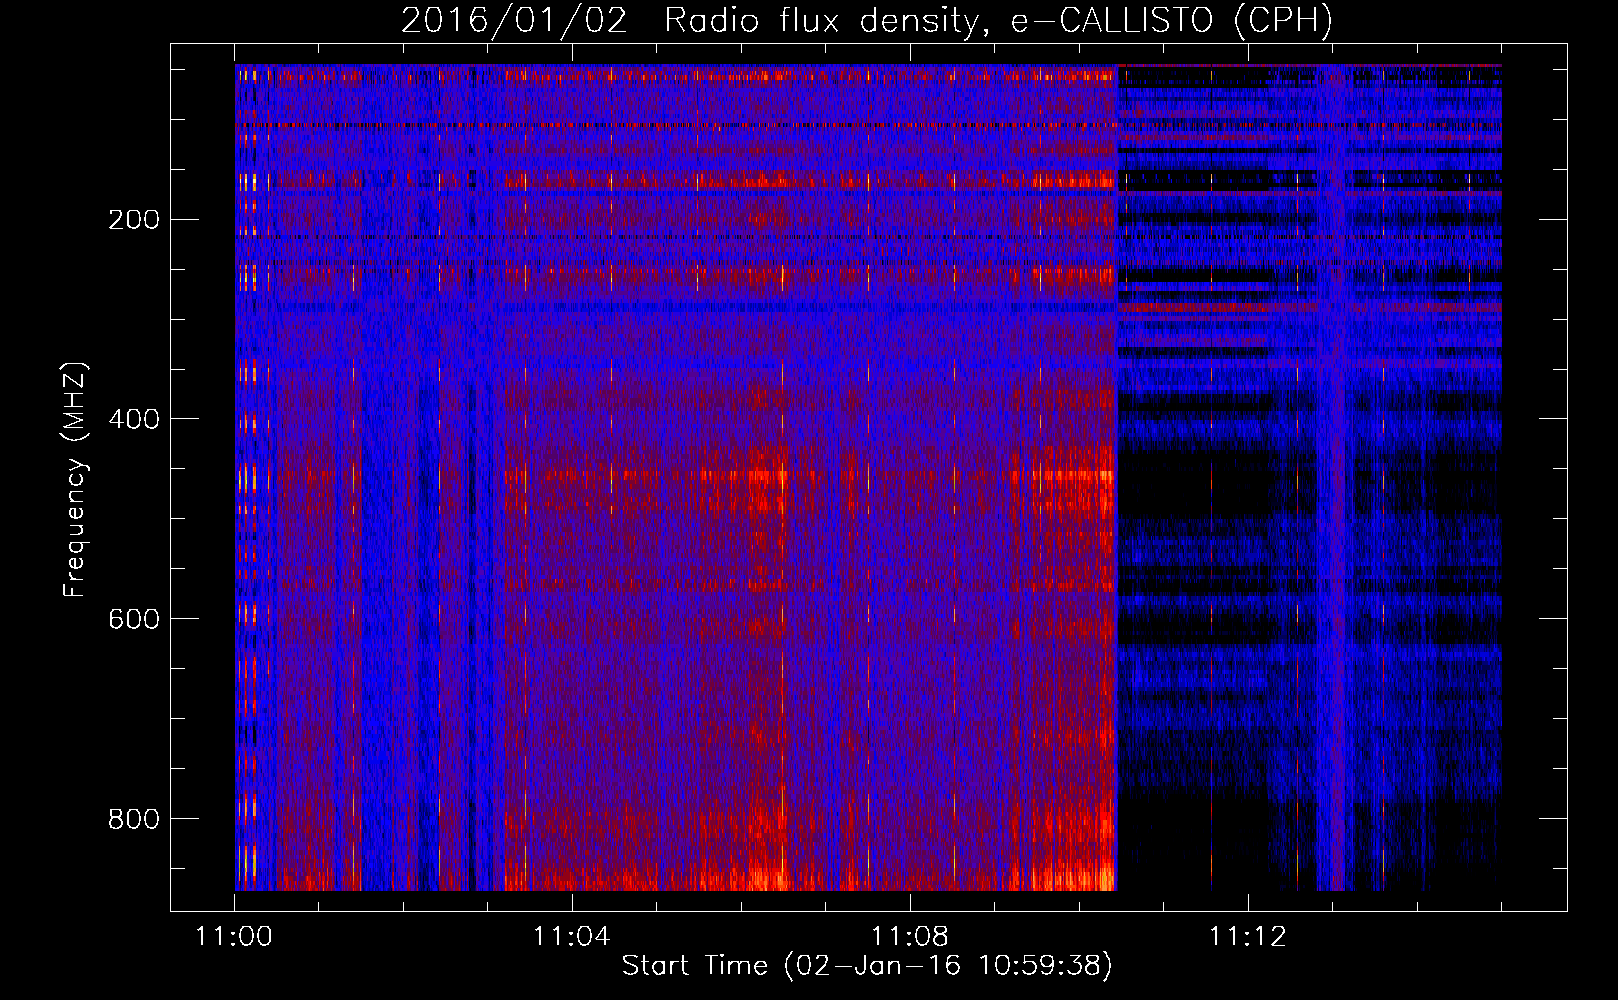Click the 'Frequency (MHZ)' axis label

[75, 480]
